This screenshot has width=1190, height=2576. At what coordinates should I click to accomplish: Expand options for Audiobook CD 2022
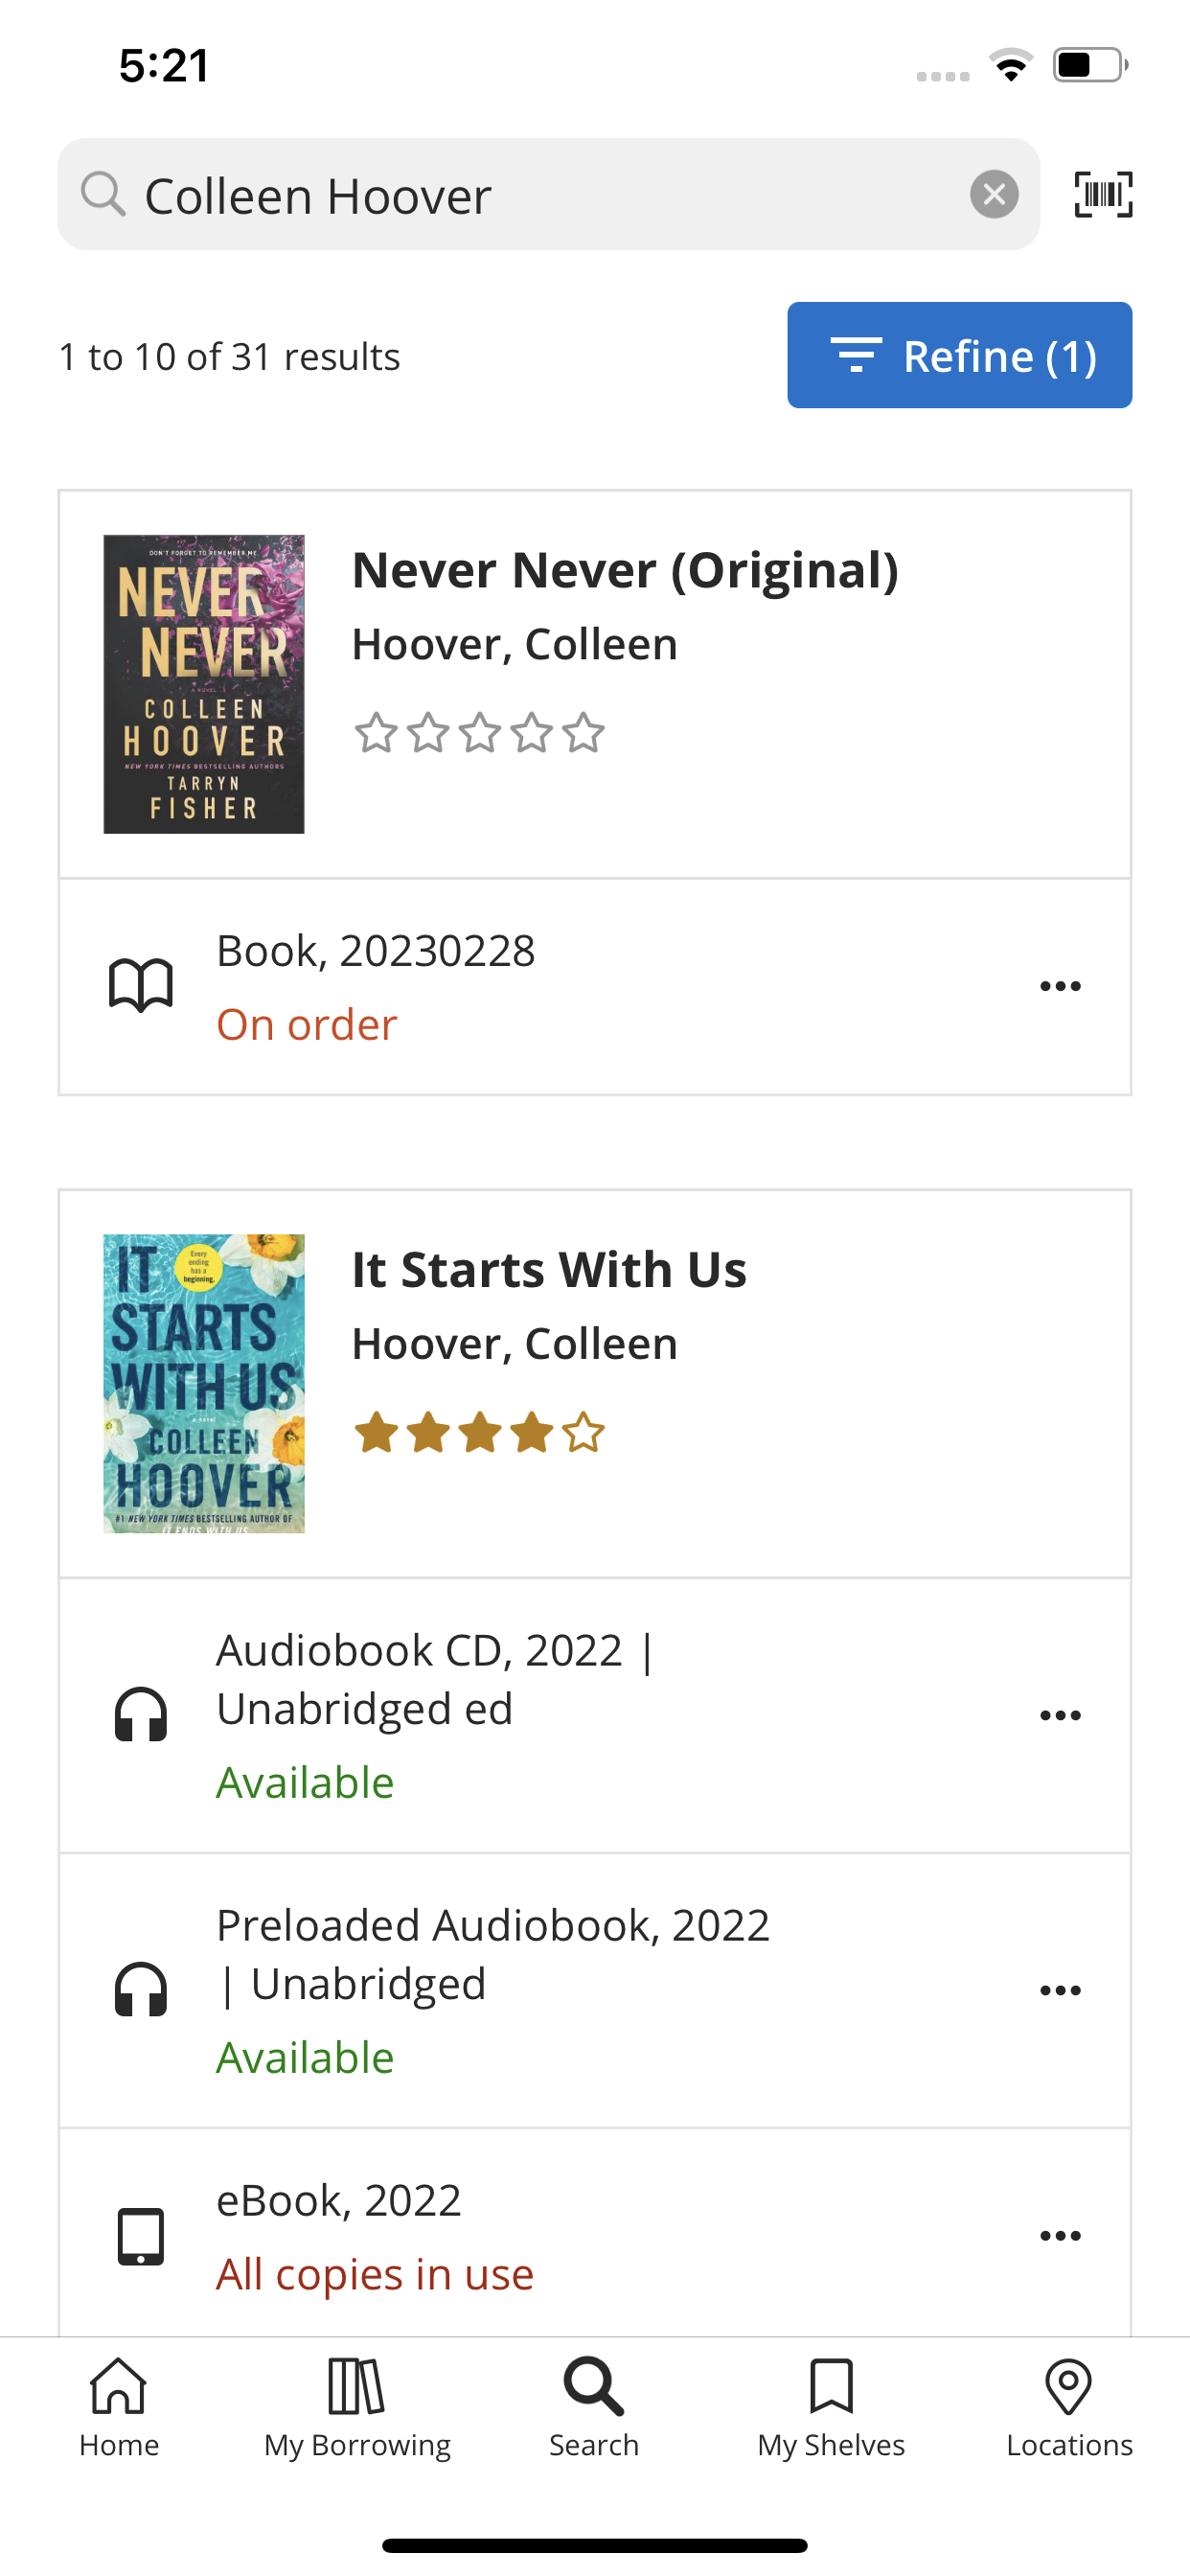(1060, 1716)
